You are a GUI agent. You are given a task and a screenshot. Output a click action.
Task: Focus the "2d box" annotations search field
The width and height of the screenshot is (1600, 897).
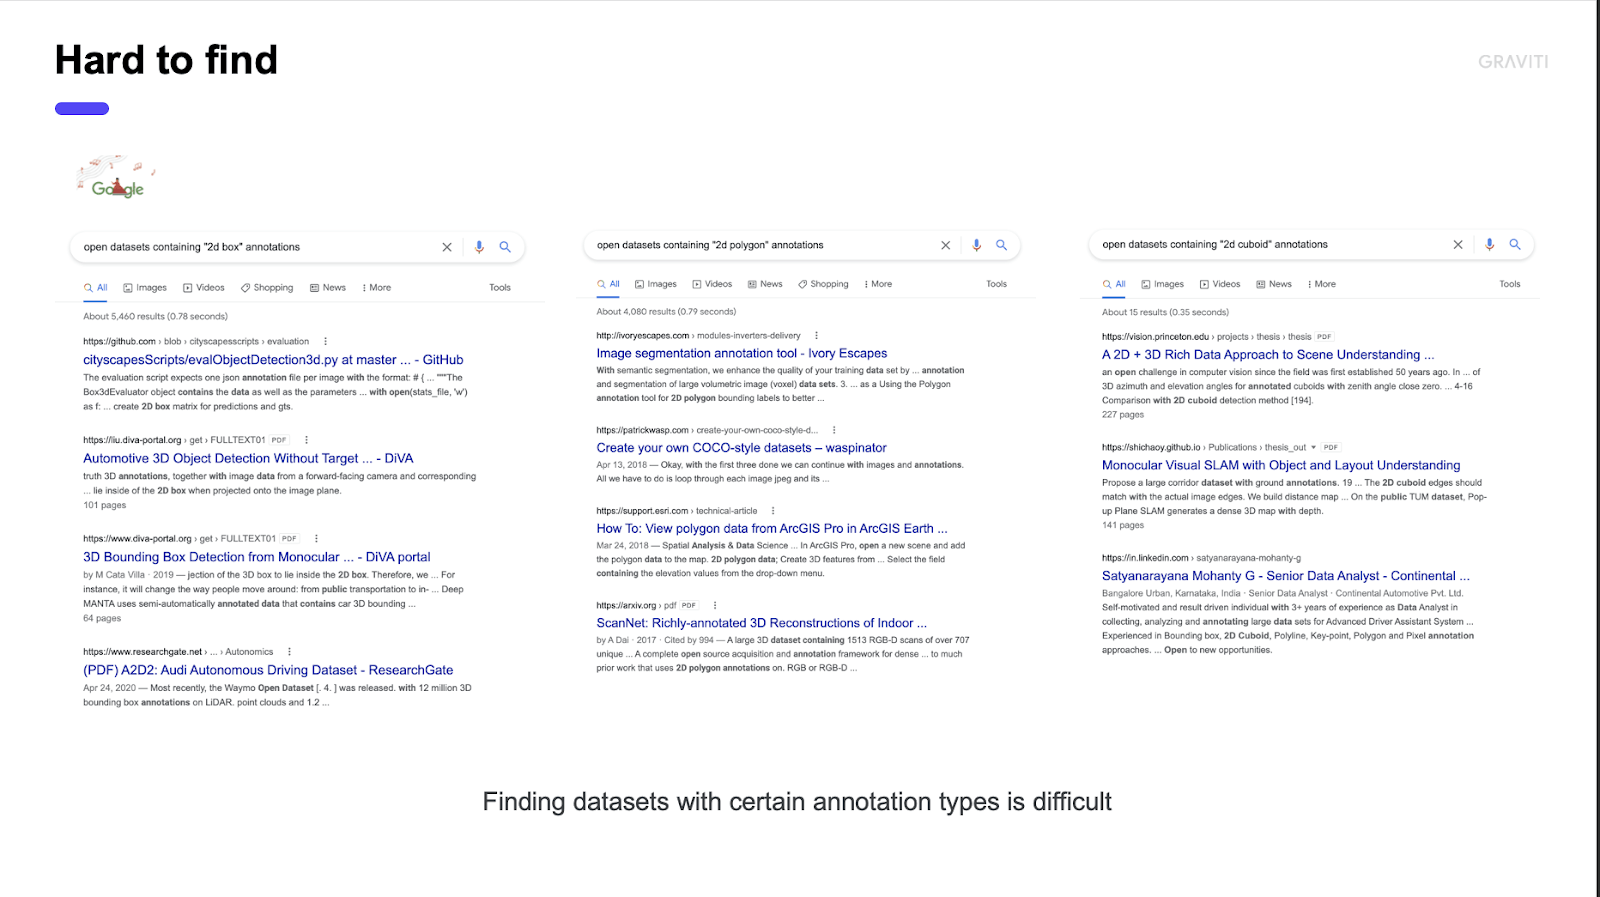pyautogui.click(x=250, y=247)
